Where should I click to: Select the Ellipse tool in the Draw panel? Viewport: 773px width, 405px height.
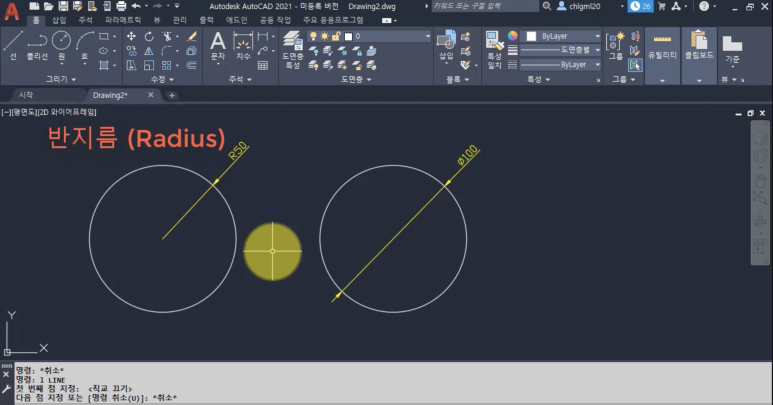[104, 51]
